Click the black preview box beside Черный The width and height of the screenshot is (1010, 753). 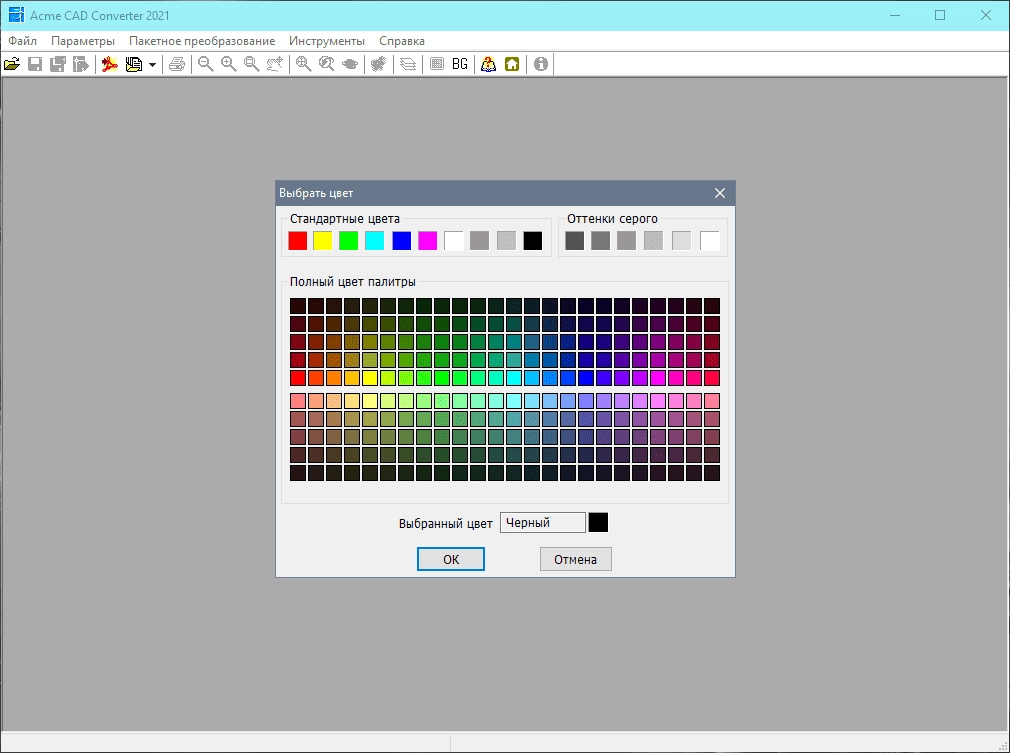click(598, 522)
